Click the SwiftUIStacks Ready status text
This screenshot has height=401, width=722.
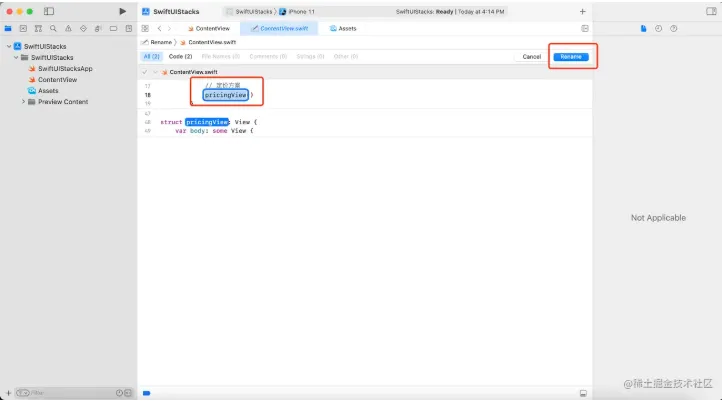tap(450, 12)
